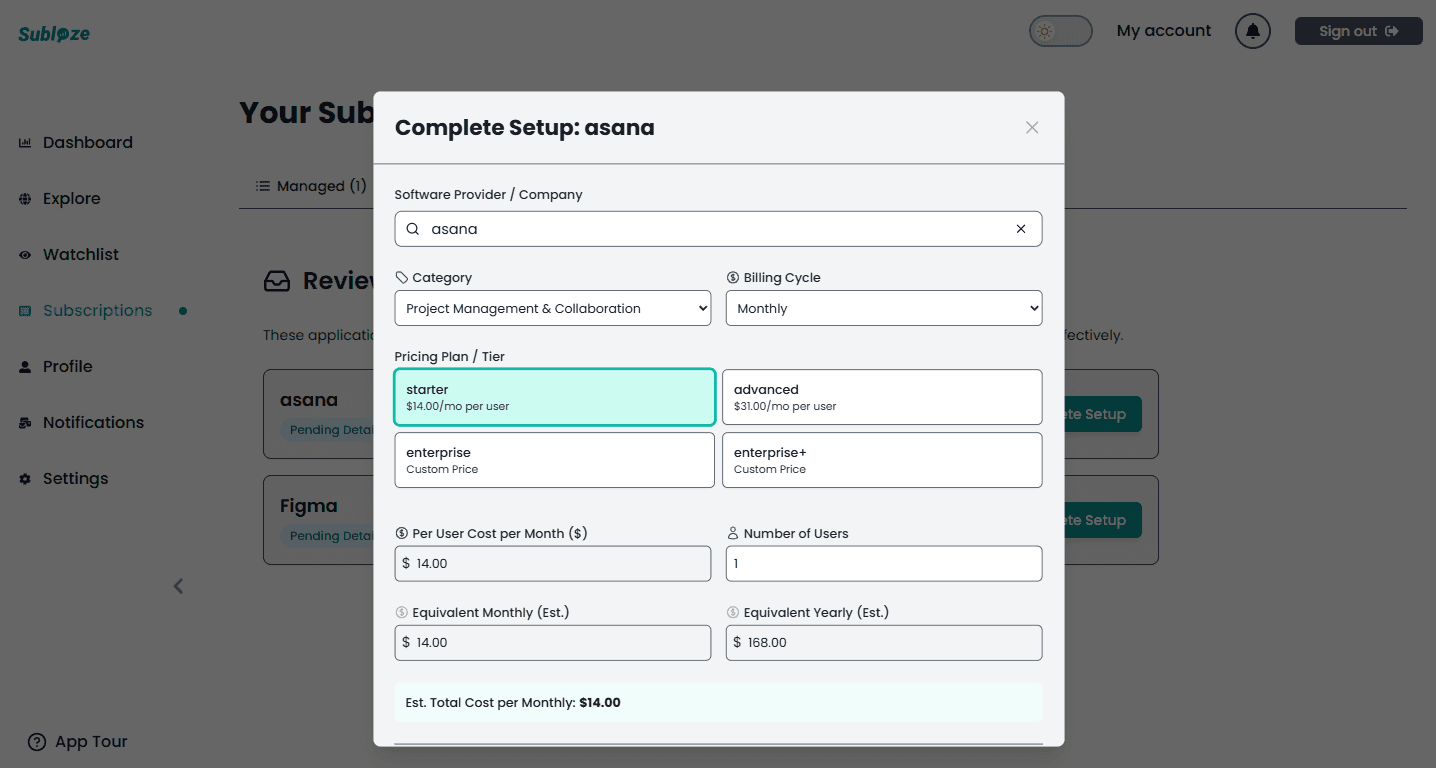
Task: Click the notification bell at the top right
Action: [x=1252, y=30]
